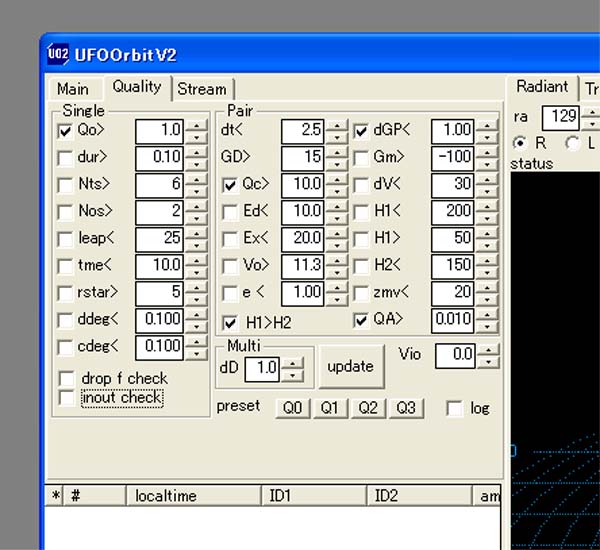Decrease the dD value with down arrow
The width and height of the screenshot is (600, 550).
coord(293,375)
